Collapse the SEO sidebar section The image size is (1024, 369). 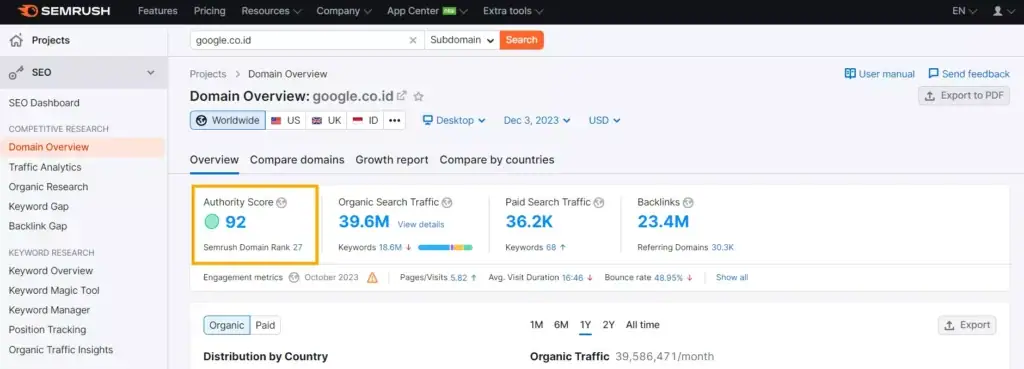coord(151,72)
